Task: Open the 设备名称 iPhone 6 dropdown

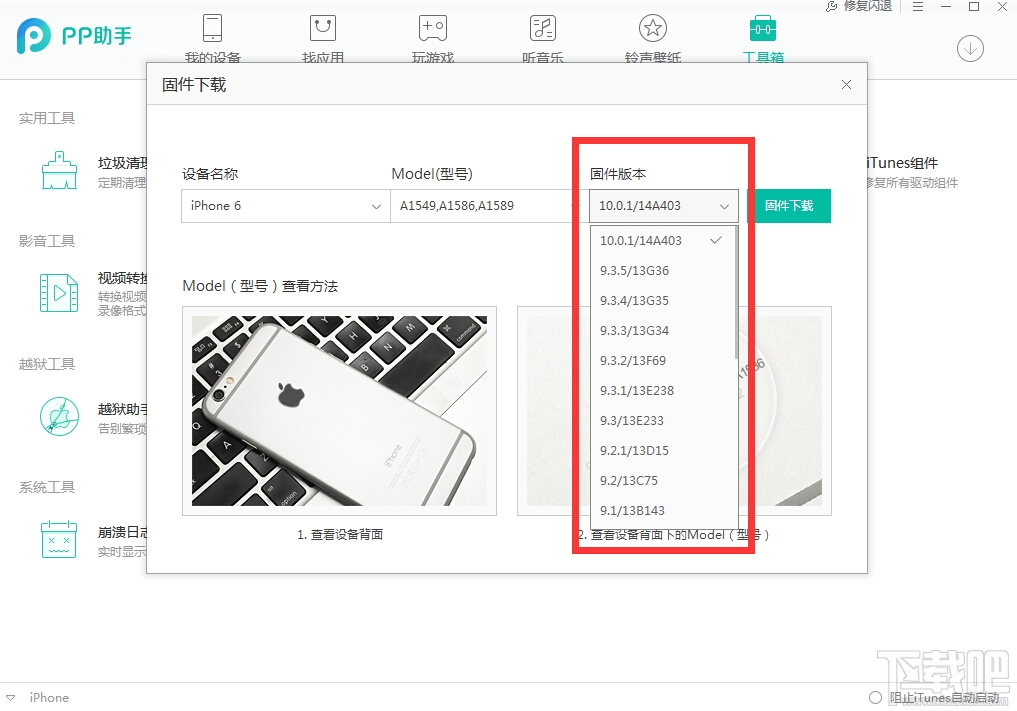Action: tap(285, 206)
